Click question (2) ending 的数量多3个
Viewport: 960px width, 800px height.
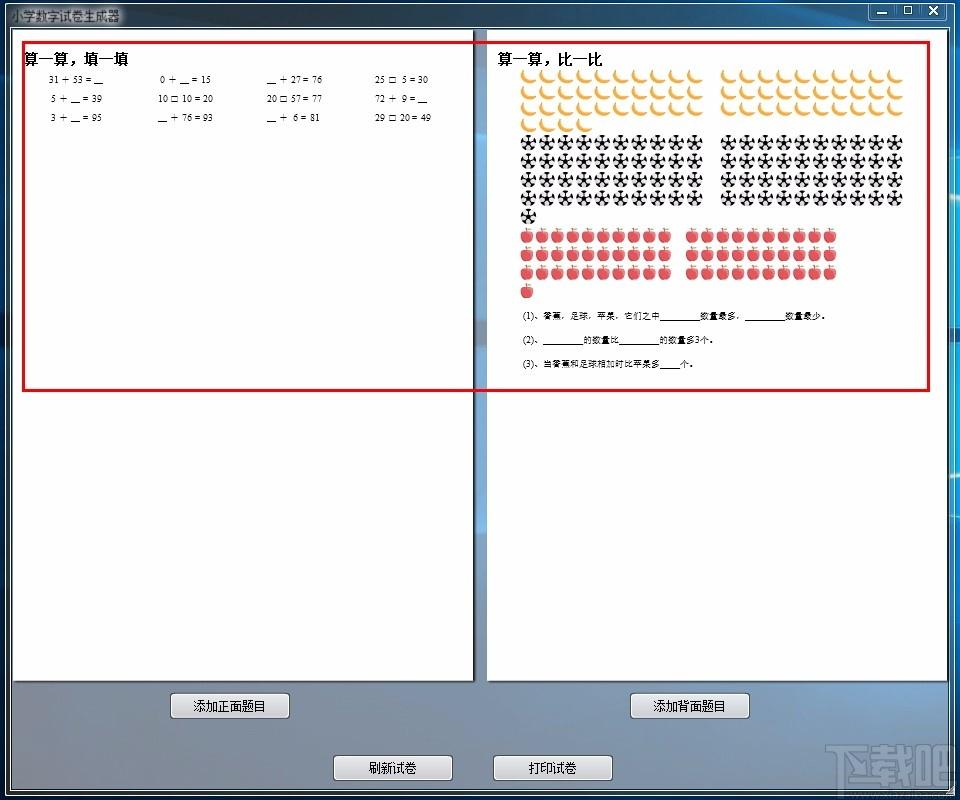(617, 340)
